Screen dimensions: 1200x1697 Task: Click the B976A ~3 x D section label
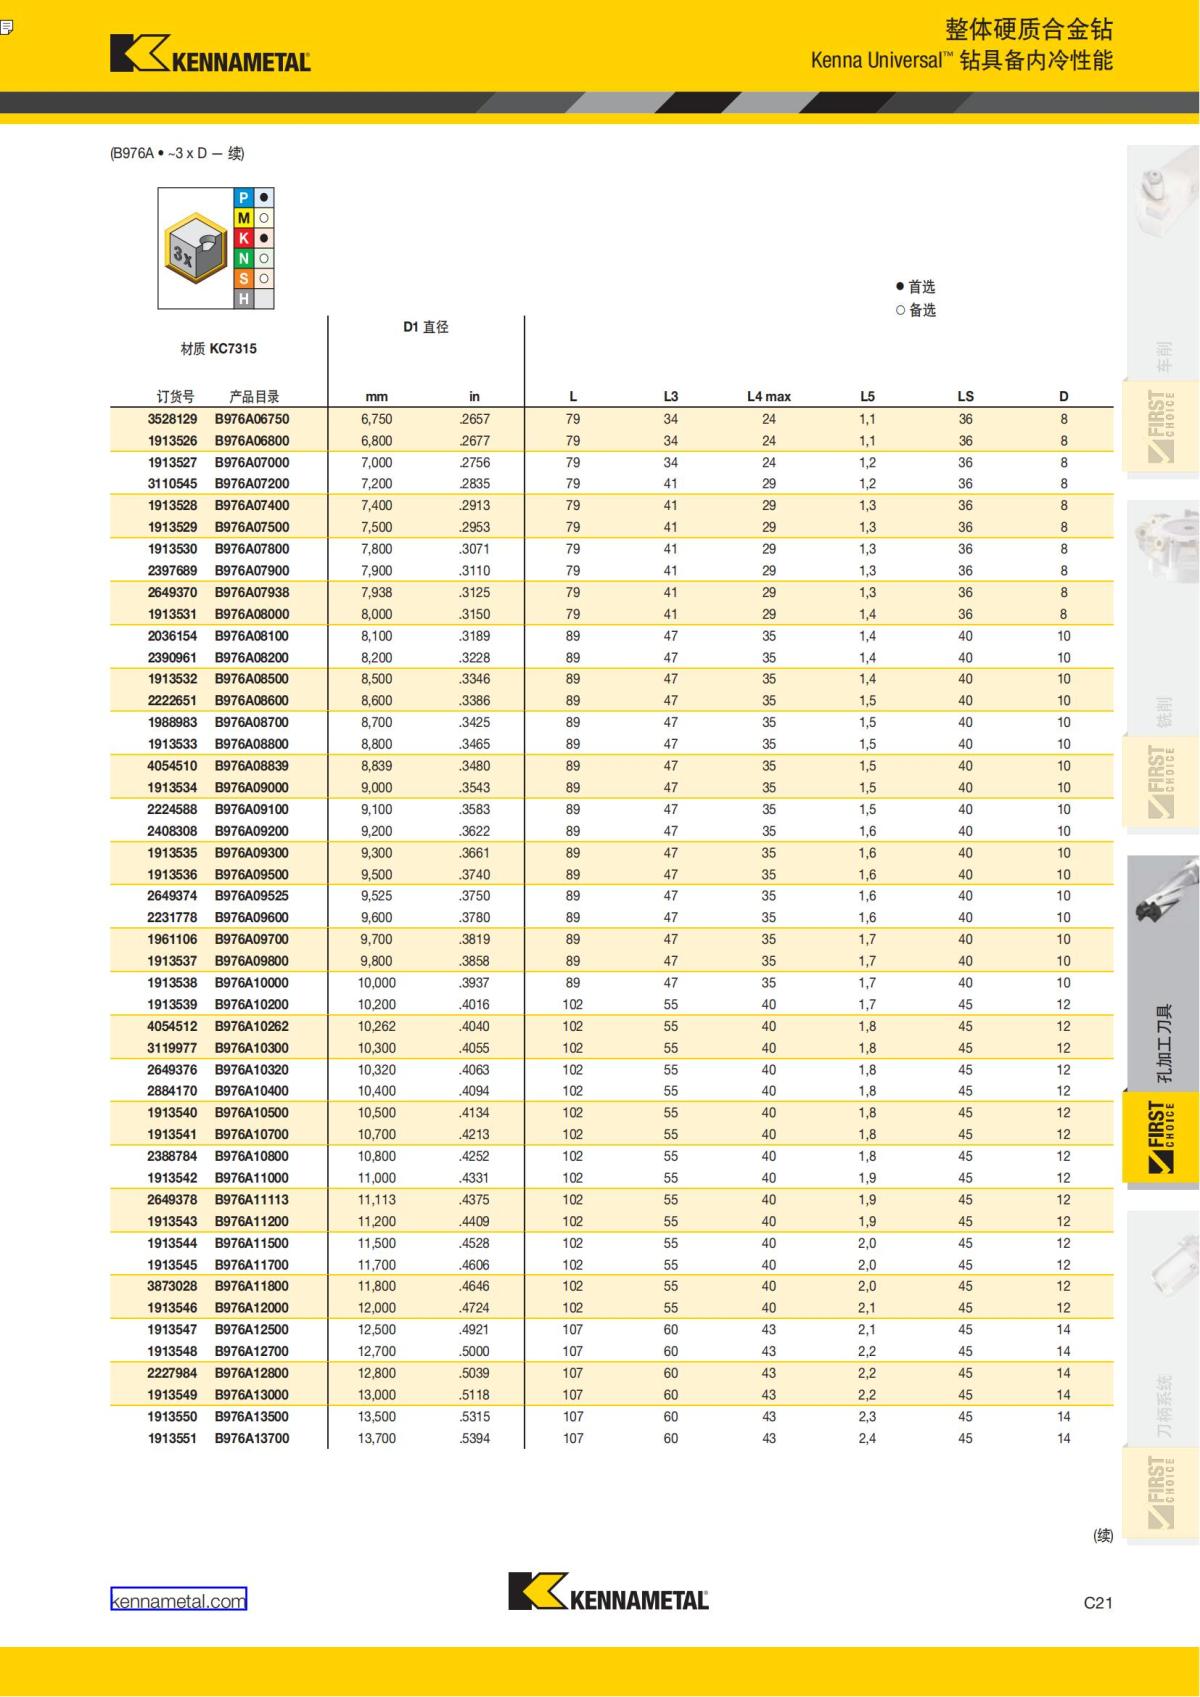pos(177,153)
